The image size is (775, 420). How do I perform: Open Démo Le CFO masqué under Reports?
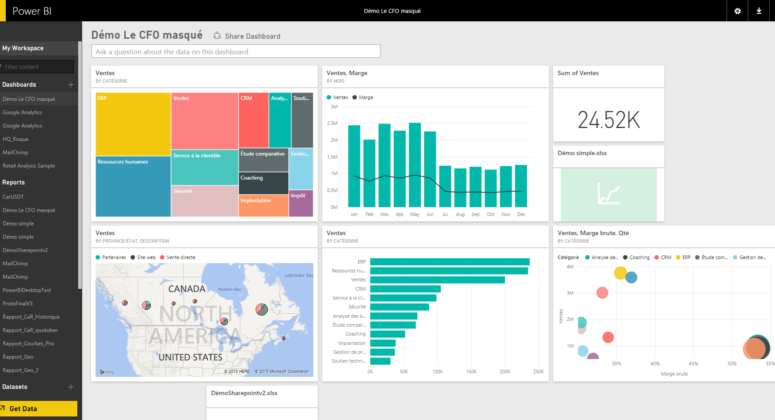pyautogui.click(x=29, y=210)
